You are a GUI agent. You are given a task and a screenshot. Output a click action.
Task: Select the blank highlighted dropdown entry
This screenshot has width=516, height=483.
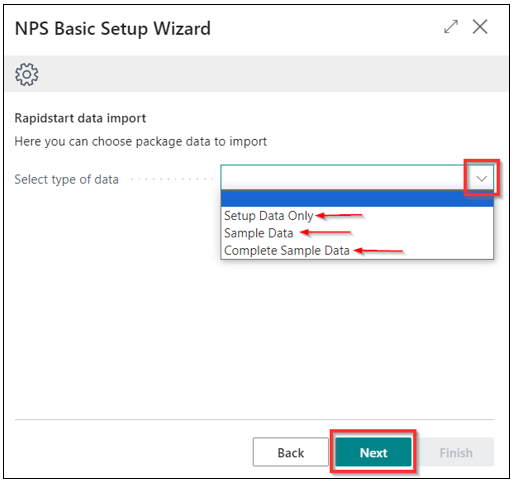click(x=357, y=198)
